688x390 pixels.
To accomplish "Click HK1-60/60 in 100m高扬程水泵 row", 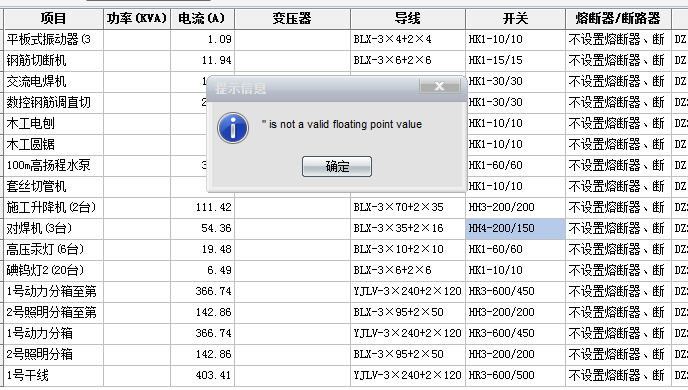I will tap(515, 166).
